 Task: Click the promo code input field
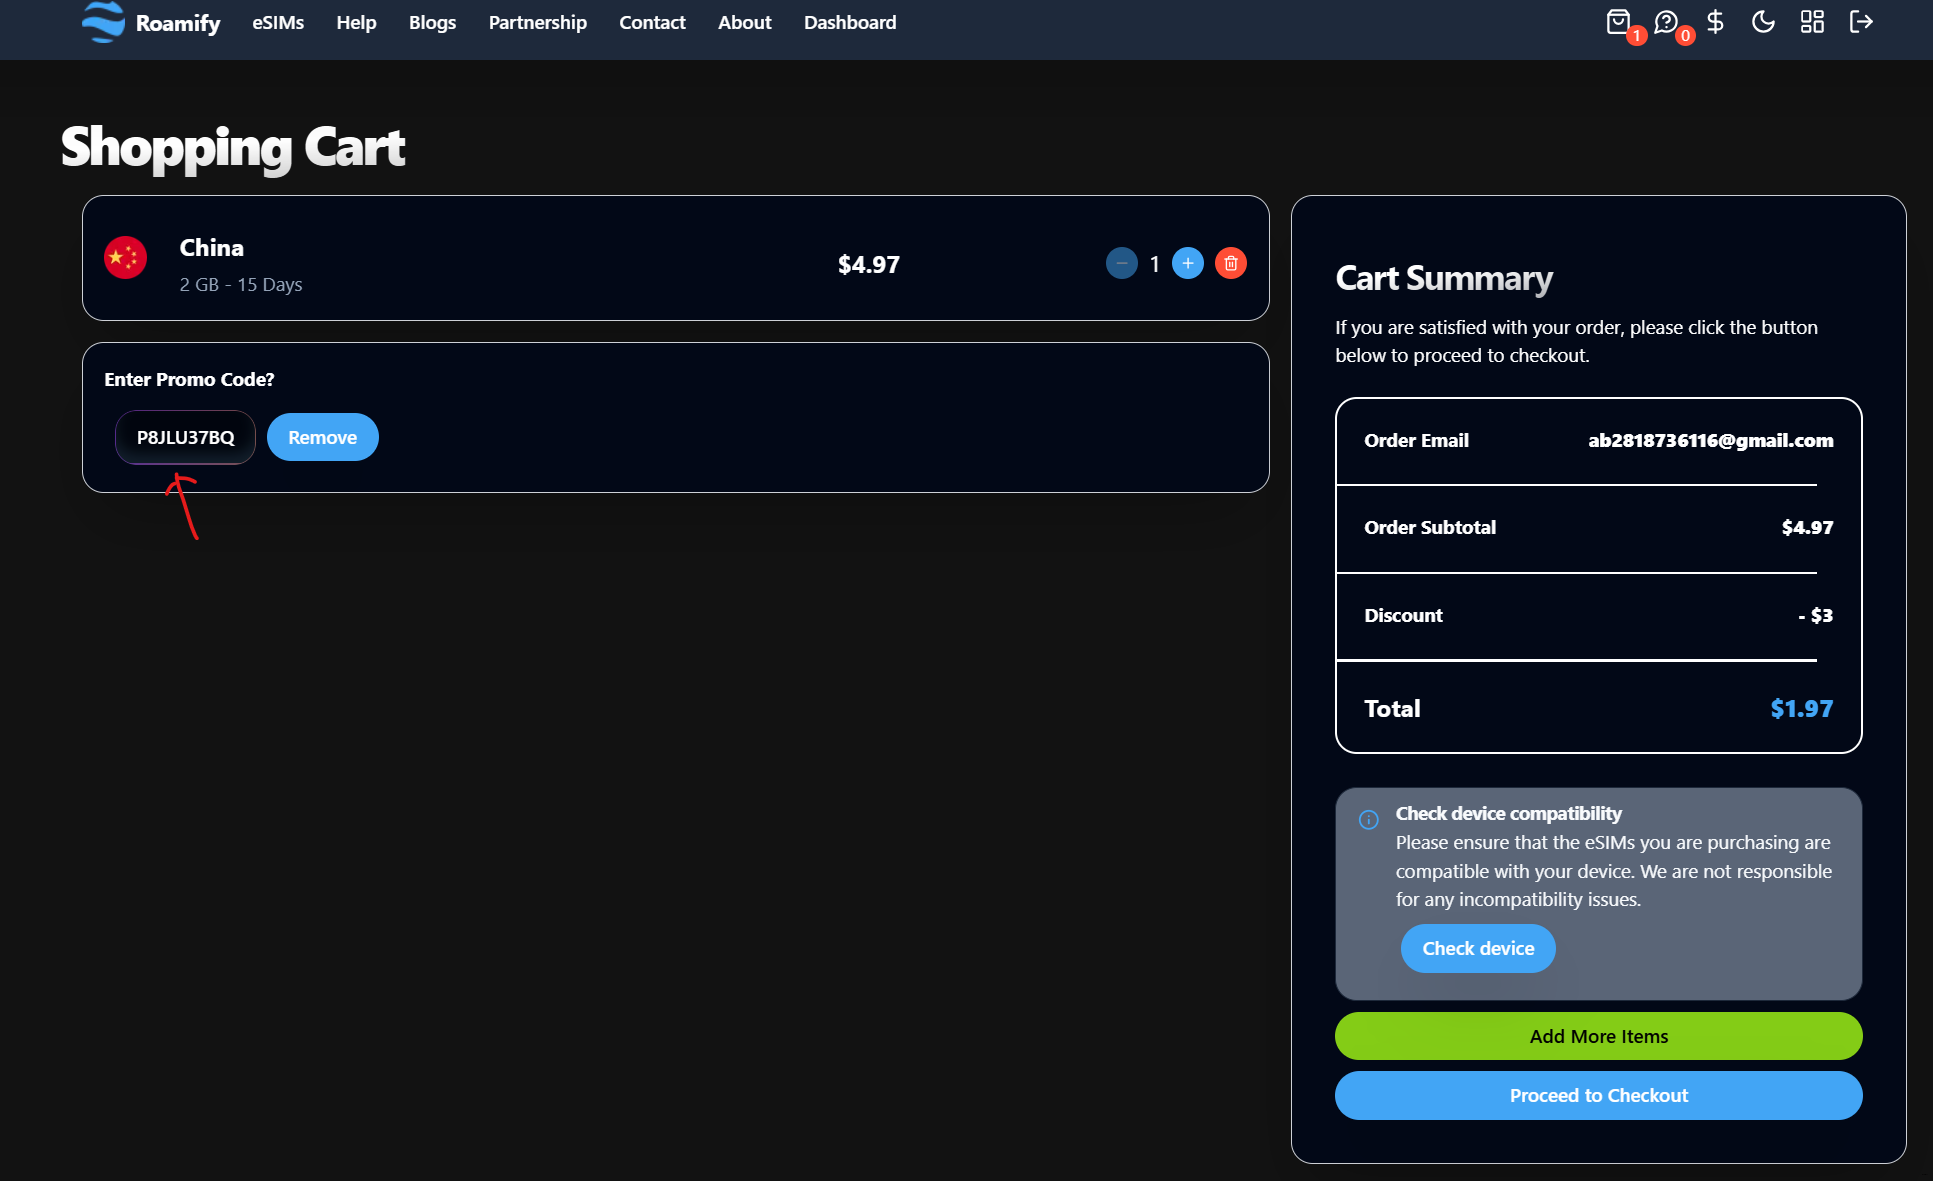click(x=185, y=437)
